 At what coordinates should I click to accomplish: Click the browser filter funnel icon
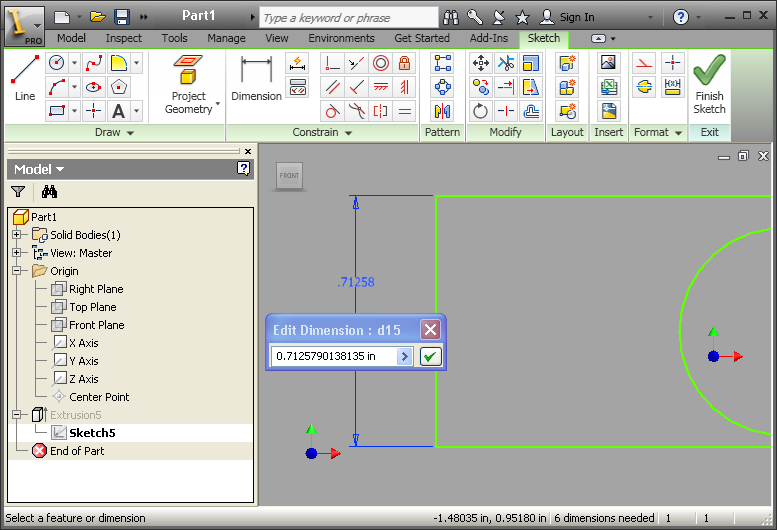tap(18, 192)
